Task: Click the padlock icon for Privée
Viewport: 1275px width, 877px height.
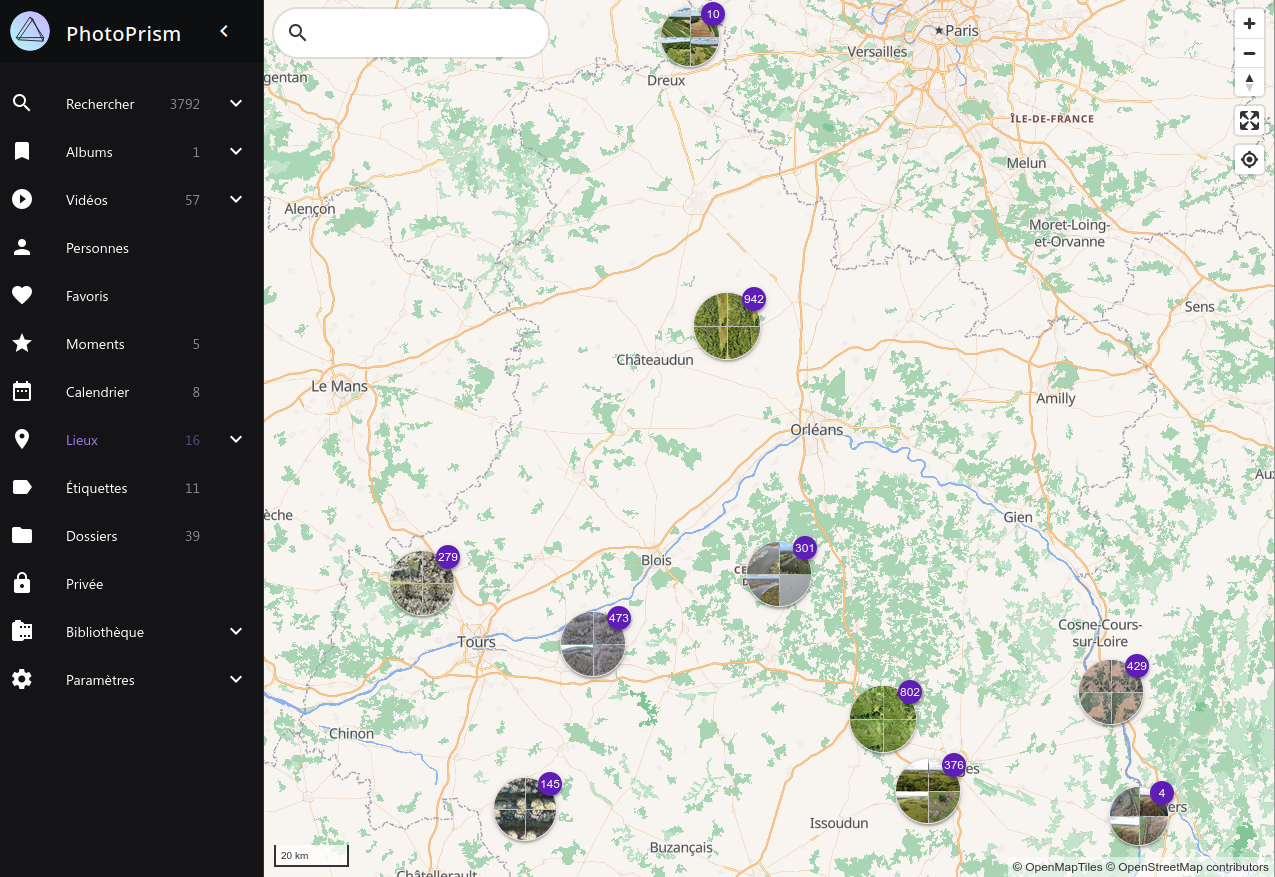Action: click(x=22, y=584)
